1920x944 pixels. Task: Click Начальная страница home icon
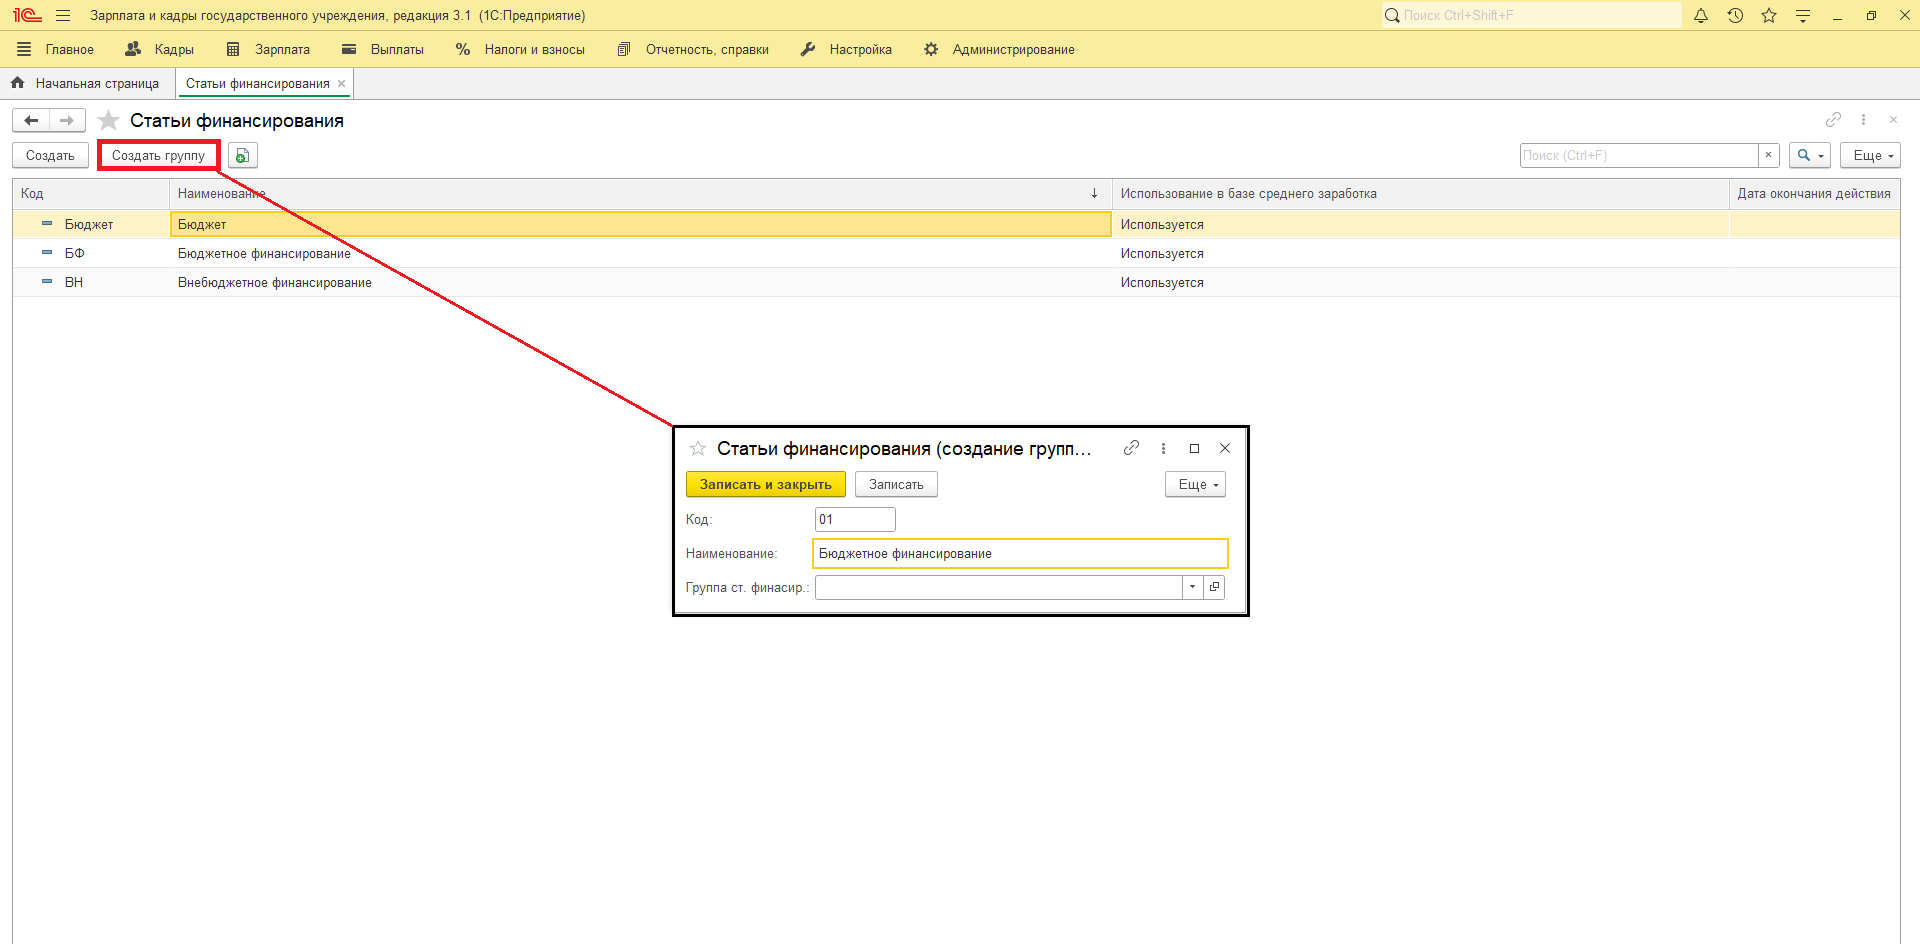pyautogui.click(x=17, y=83)
